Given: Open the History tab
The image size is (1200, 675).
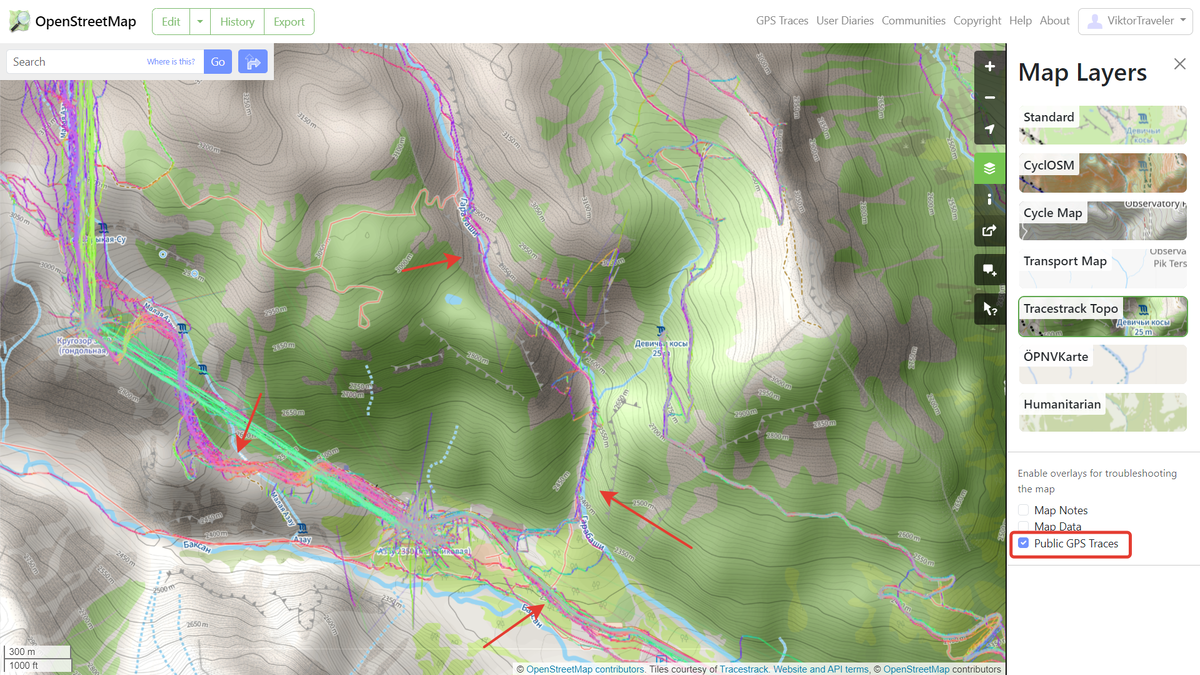Looking at the screenshot, I should 238,21.
